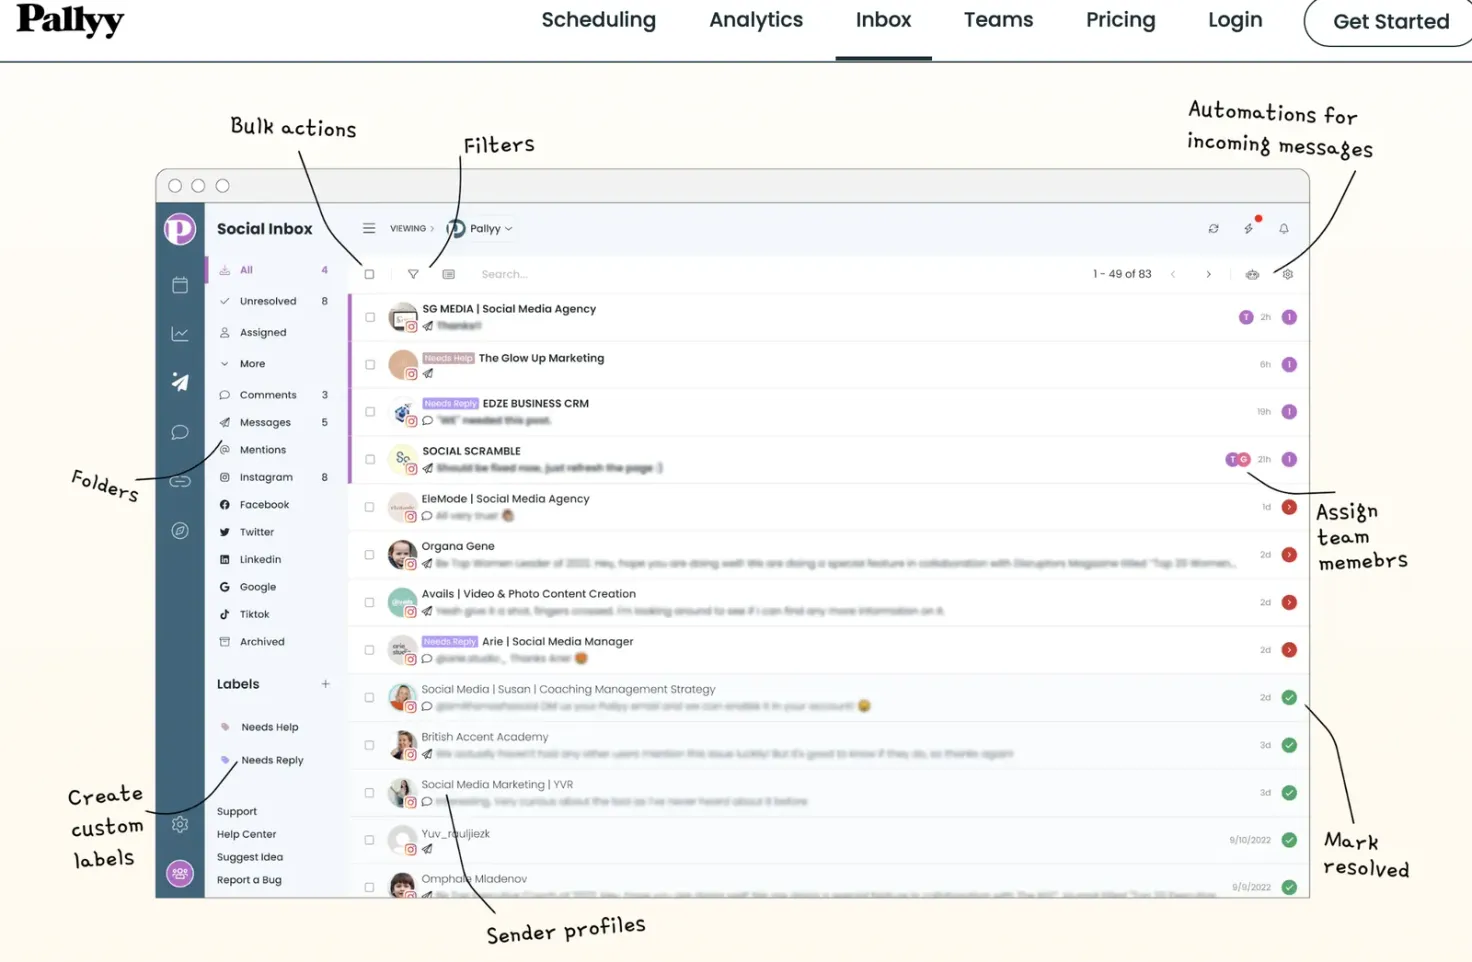Check the EleMode Social Media Agency checkbox

point(370,507)
